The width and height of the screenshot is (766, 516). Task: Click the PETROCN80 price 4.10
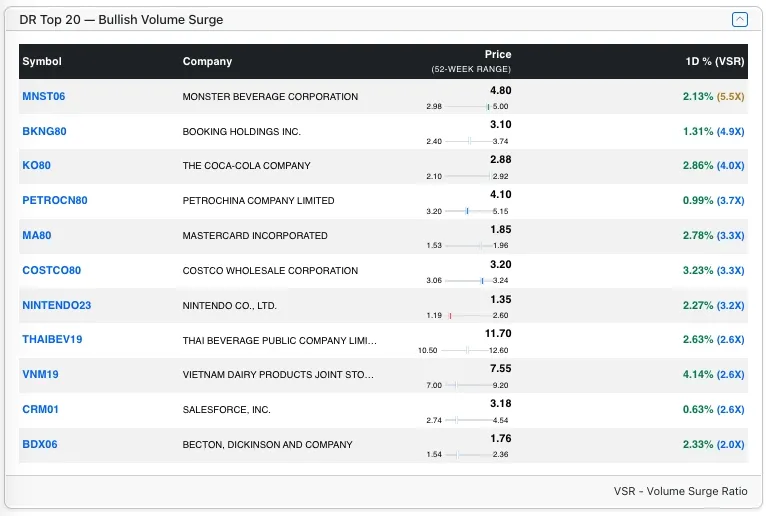click(501, 194)
